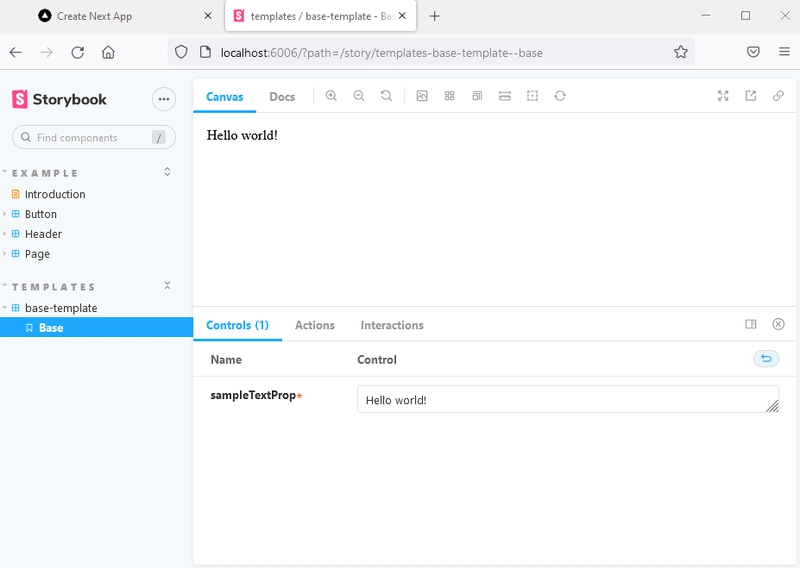The image size is (800, 568).
Task: Copy canvas link with the chain icon
Action: pyautogui.click(x=778, y=96)
